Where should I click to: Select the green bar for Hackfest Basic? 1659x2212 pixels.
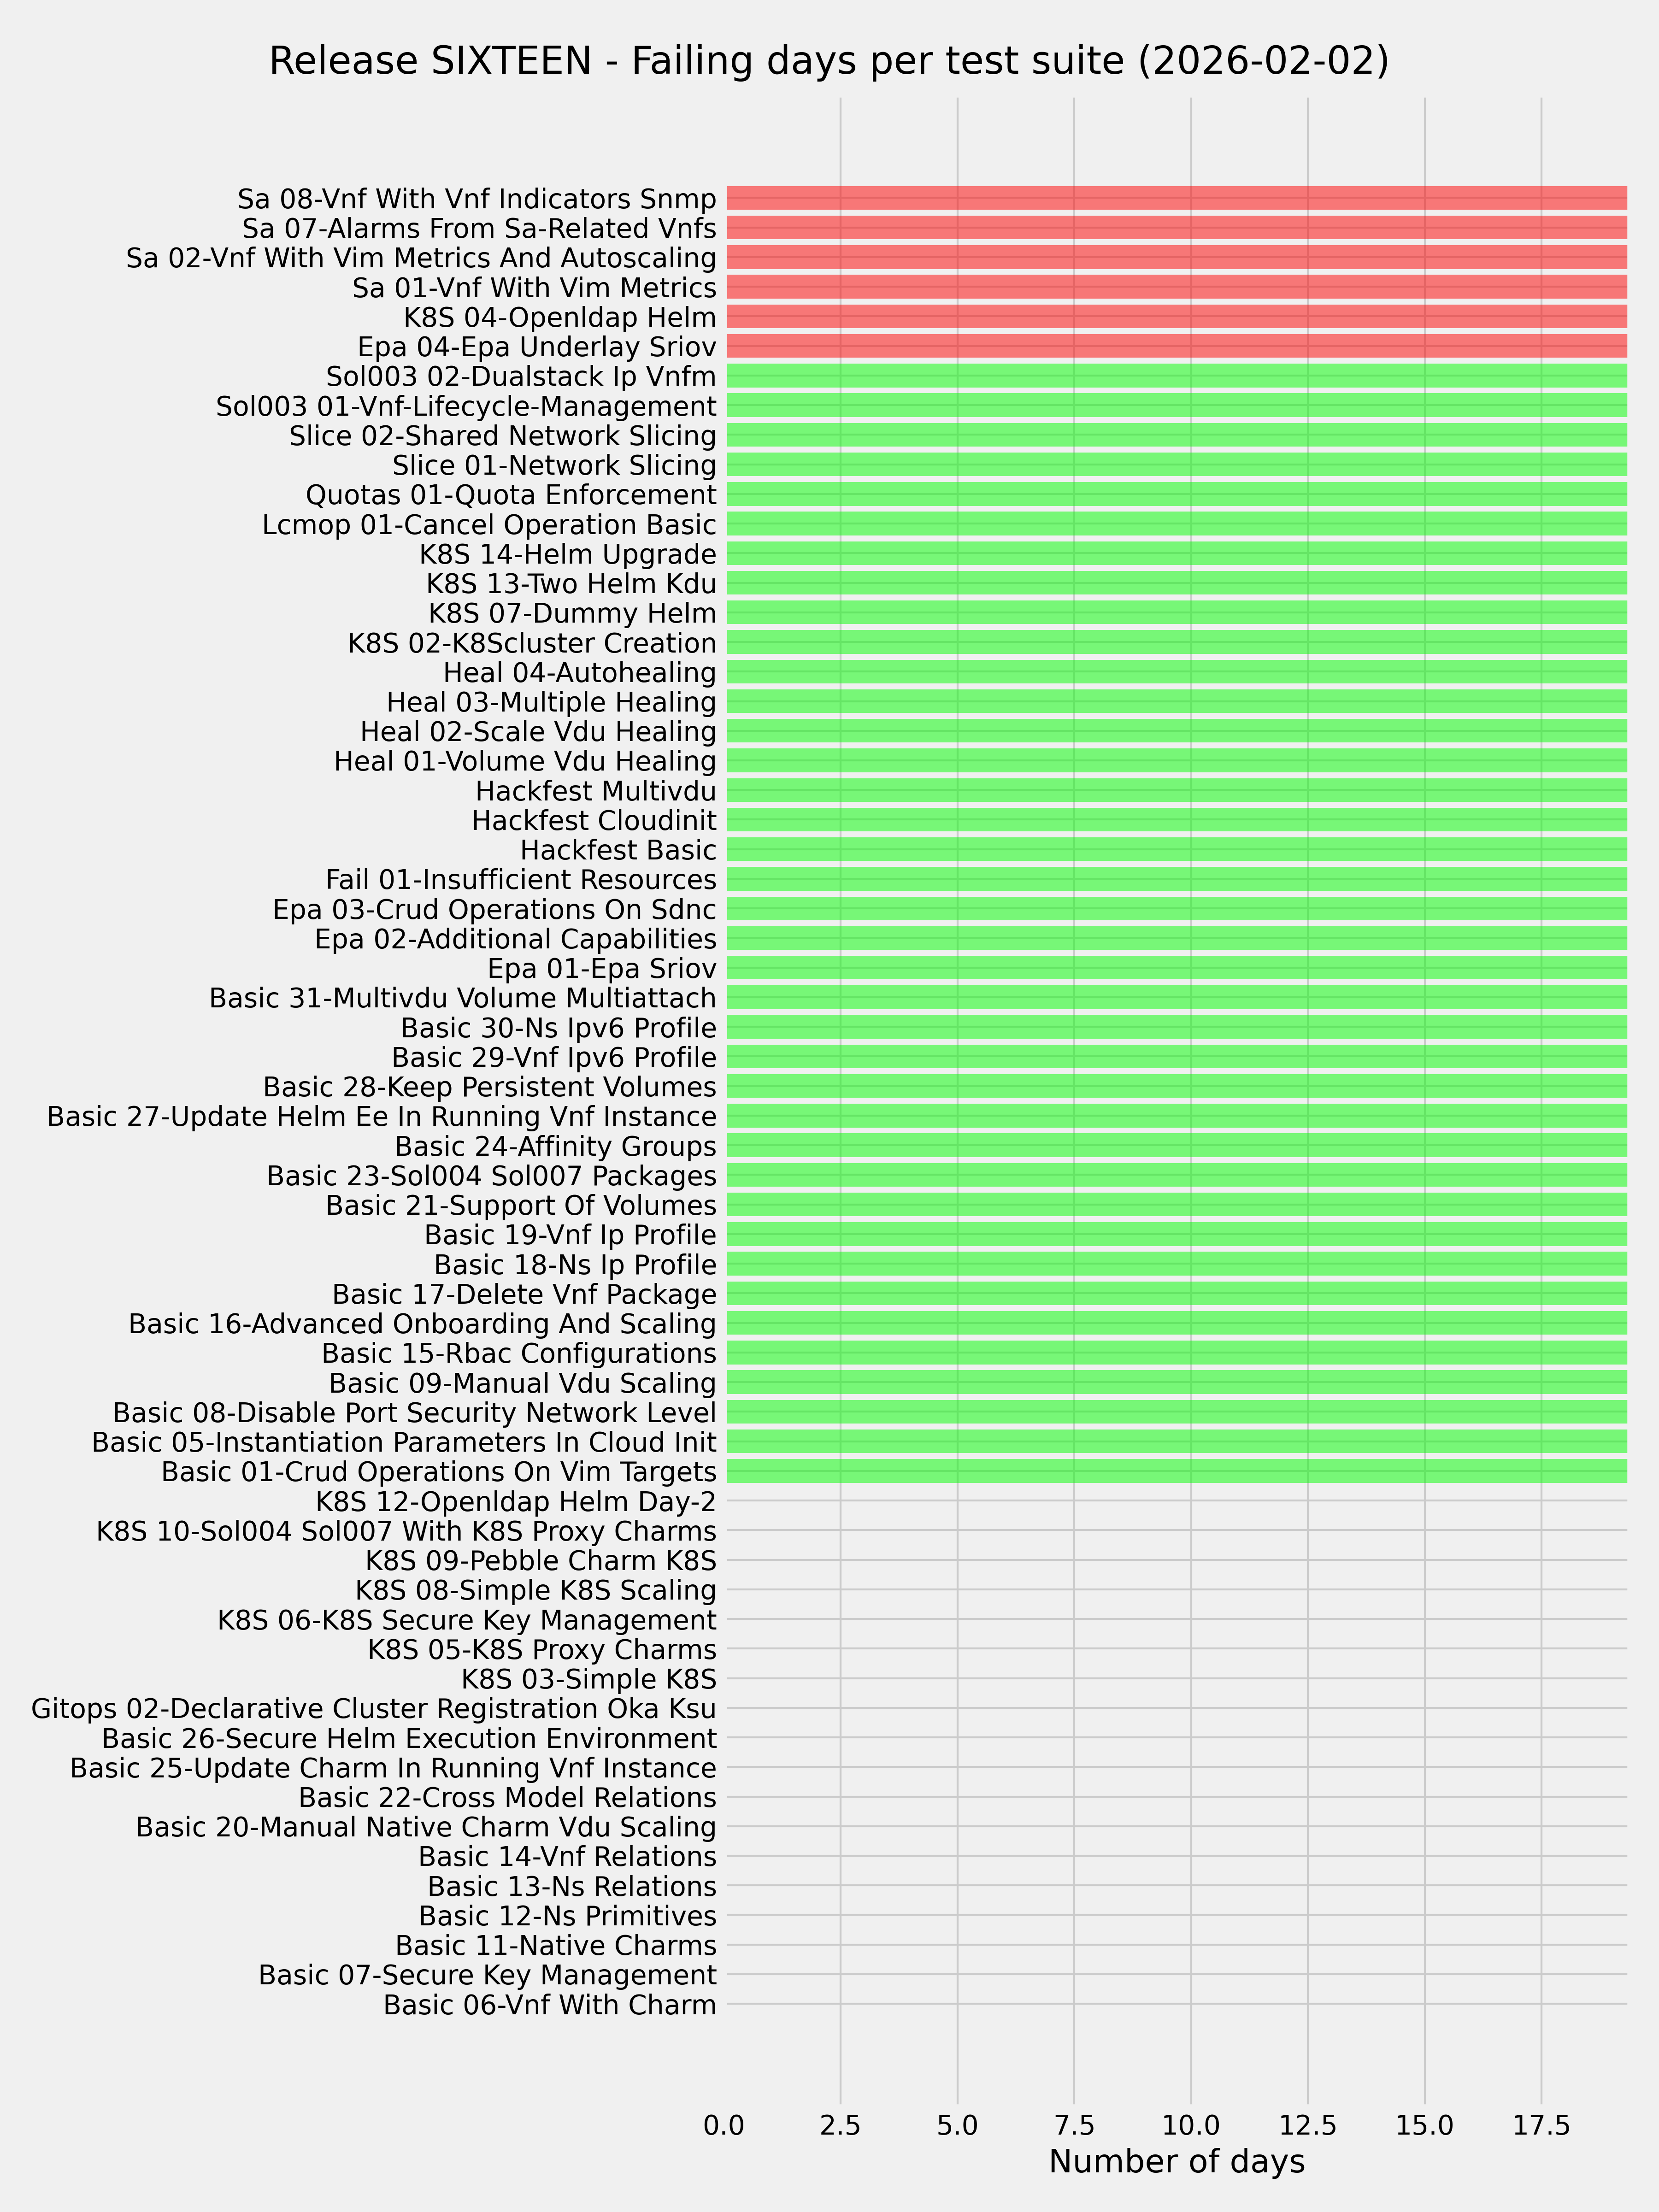[x=1176, y=850]
